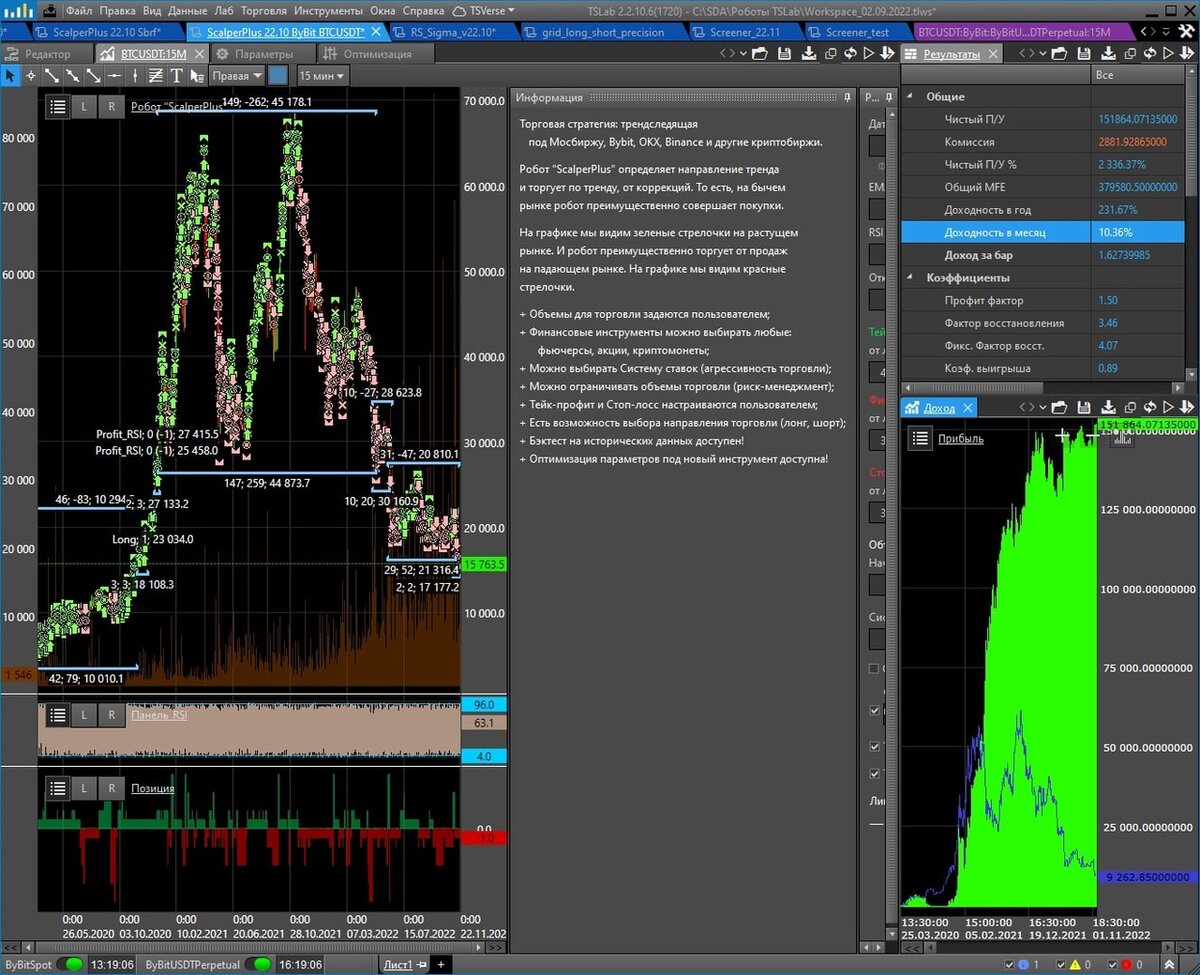This screenshot has width=1200, height=975.
Task: Open the Файл menu
Action: point(79,10)
